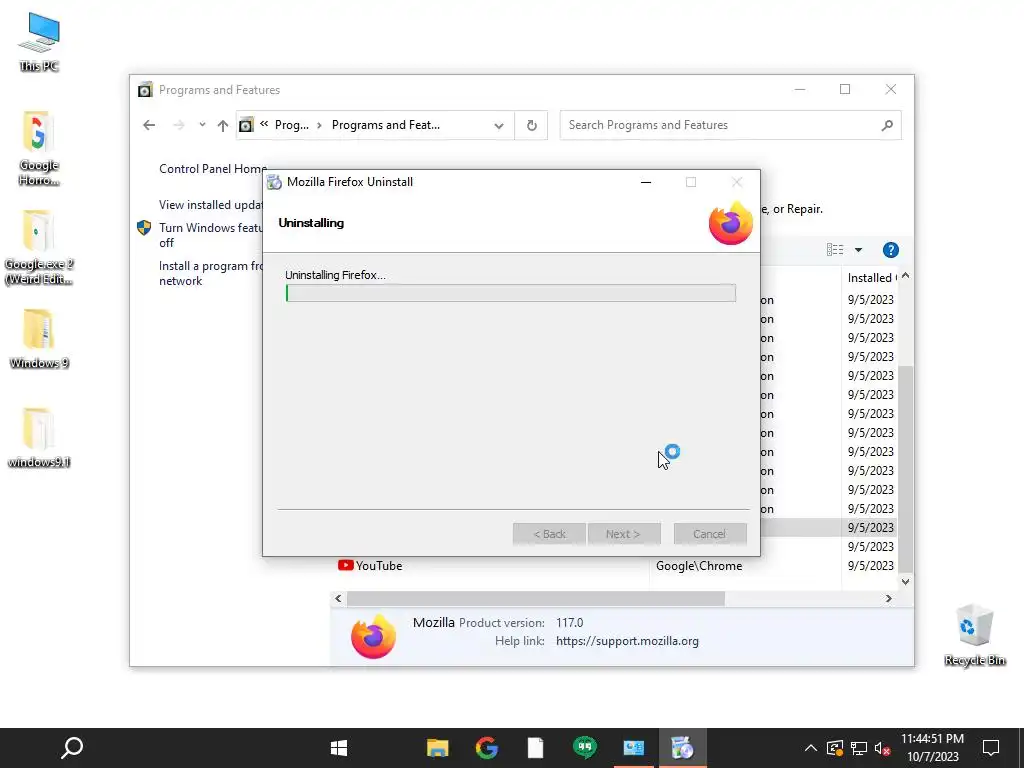Open Install a program from network link
The image size is (1024, 768).
(210, 273)
